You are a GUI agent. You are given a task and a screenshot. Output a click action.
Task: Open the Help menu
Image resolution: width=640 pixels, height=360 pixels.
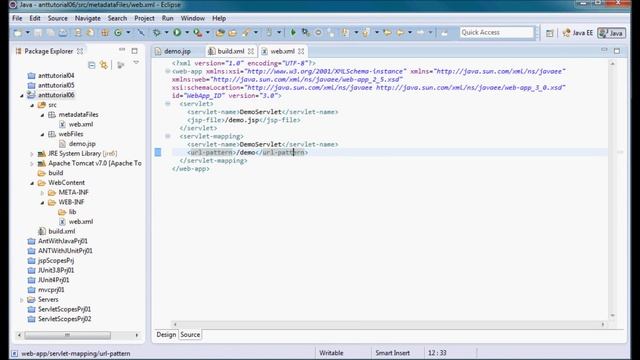click(219, 18)
